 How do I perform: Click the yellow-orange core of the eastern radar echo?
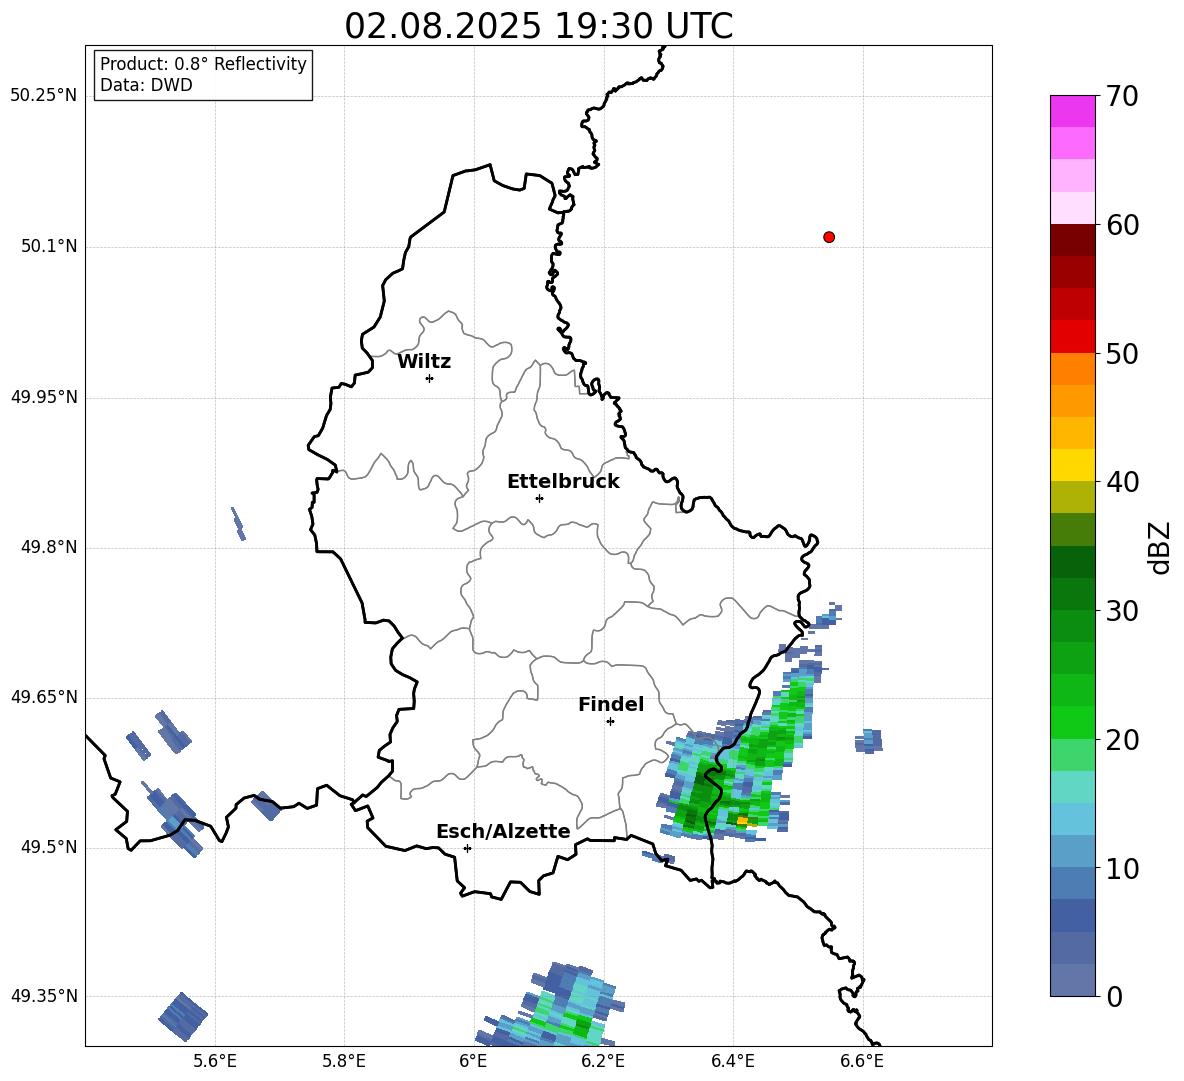tap(742, 821)
